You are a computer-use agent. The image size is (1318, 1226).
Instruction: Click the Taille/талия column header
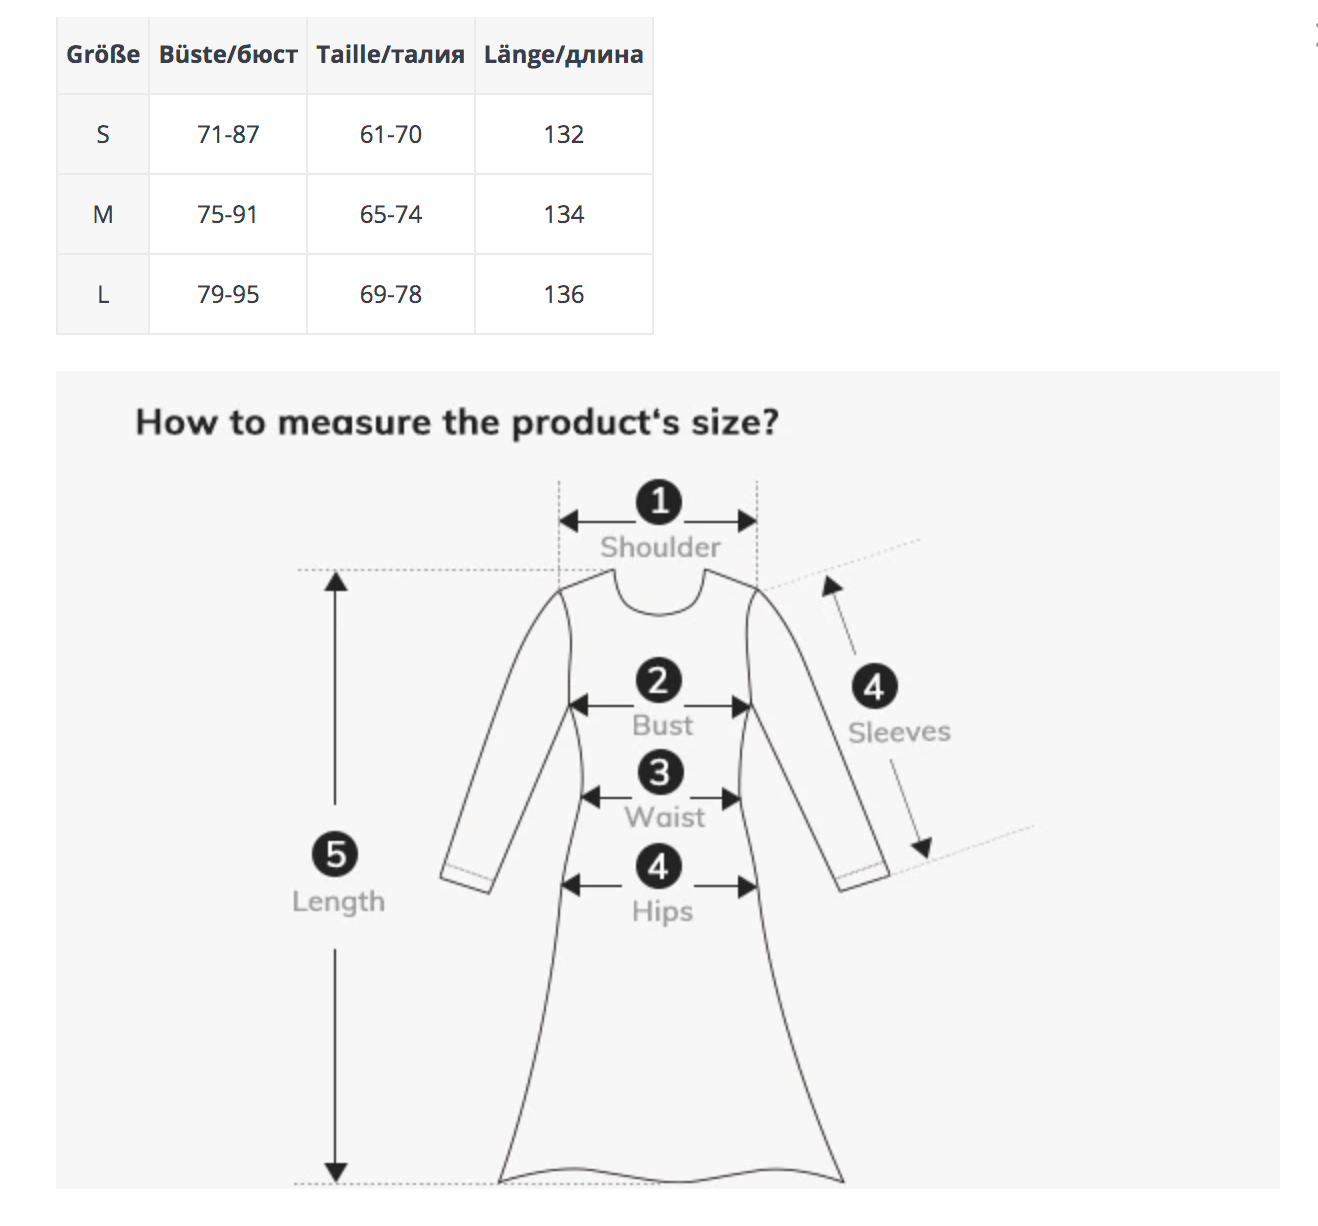(391, 55)
